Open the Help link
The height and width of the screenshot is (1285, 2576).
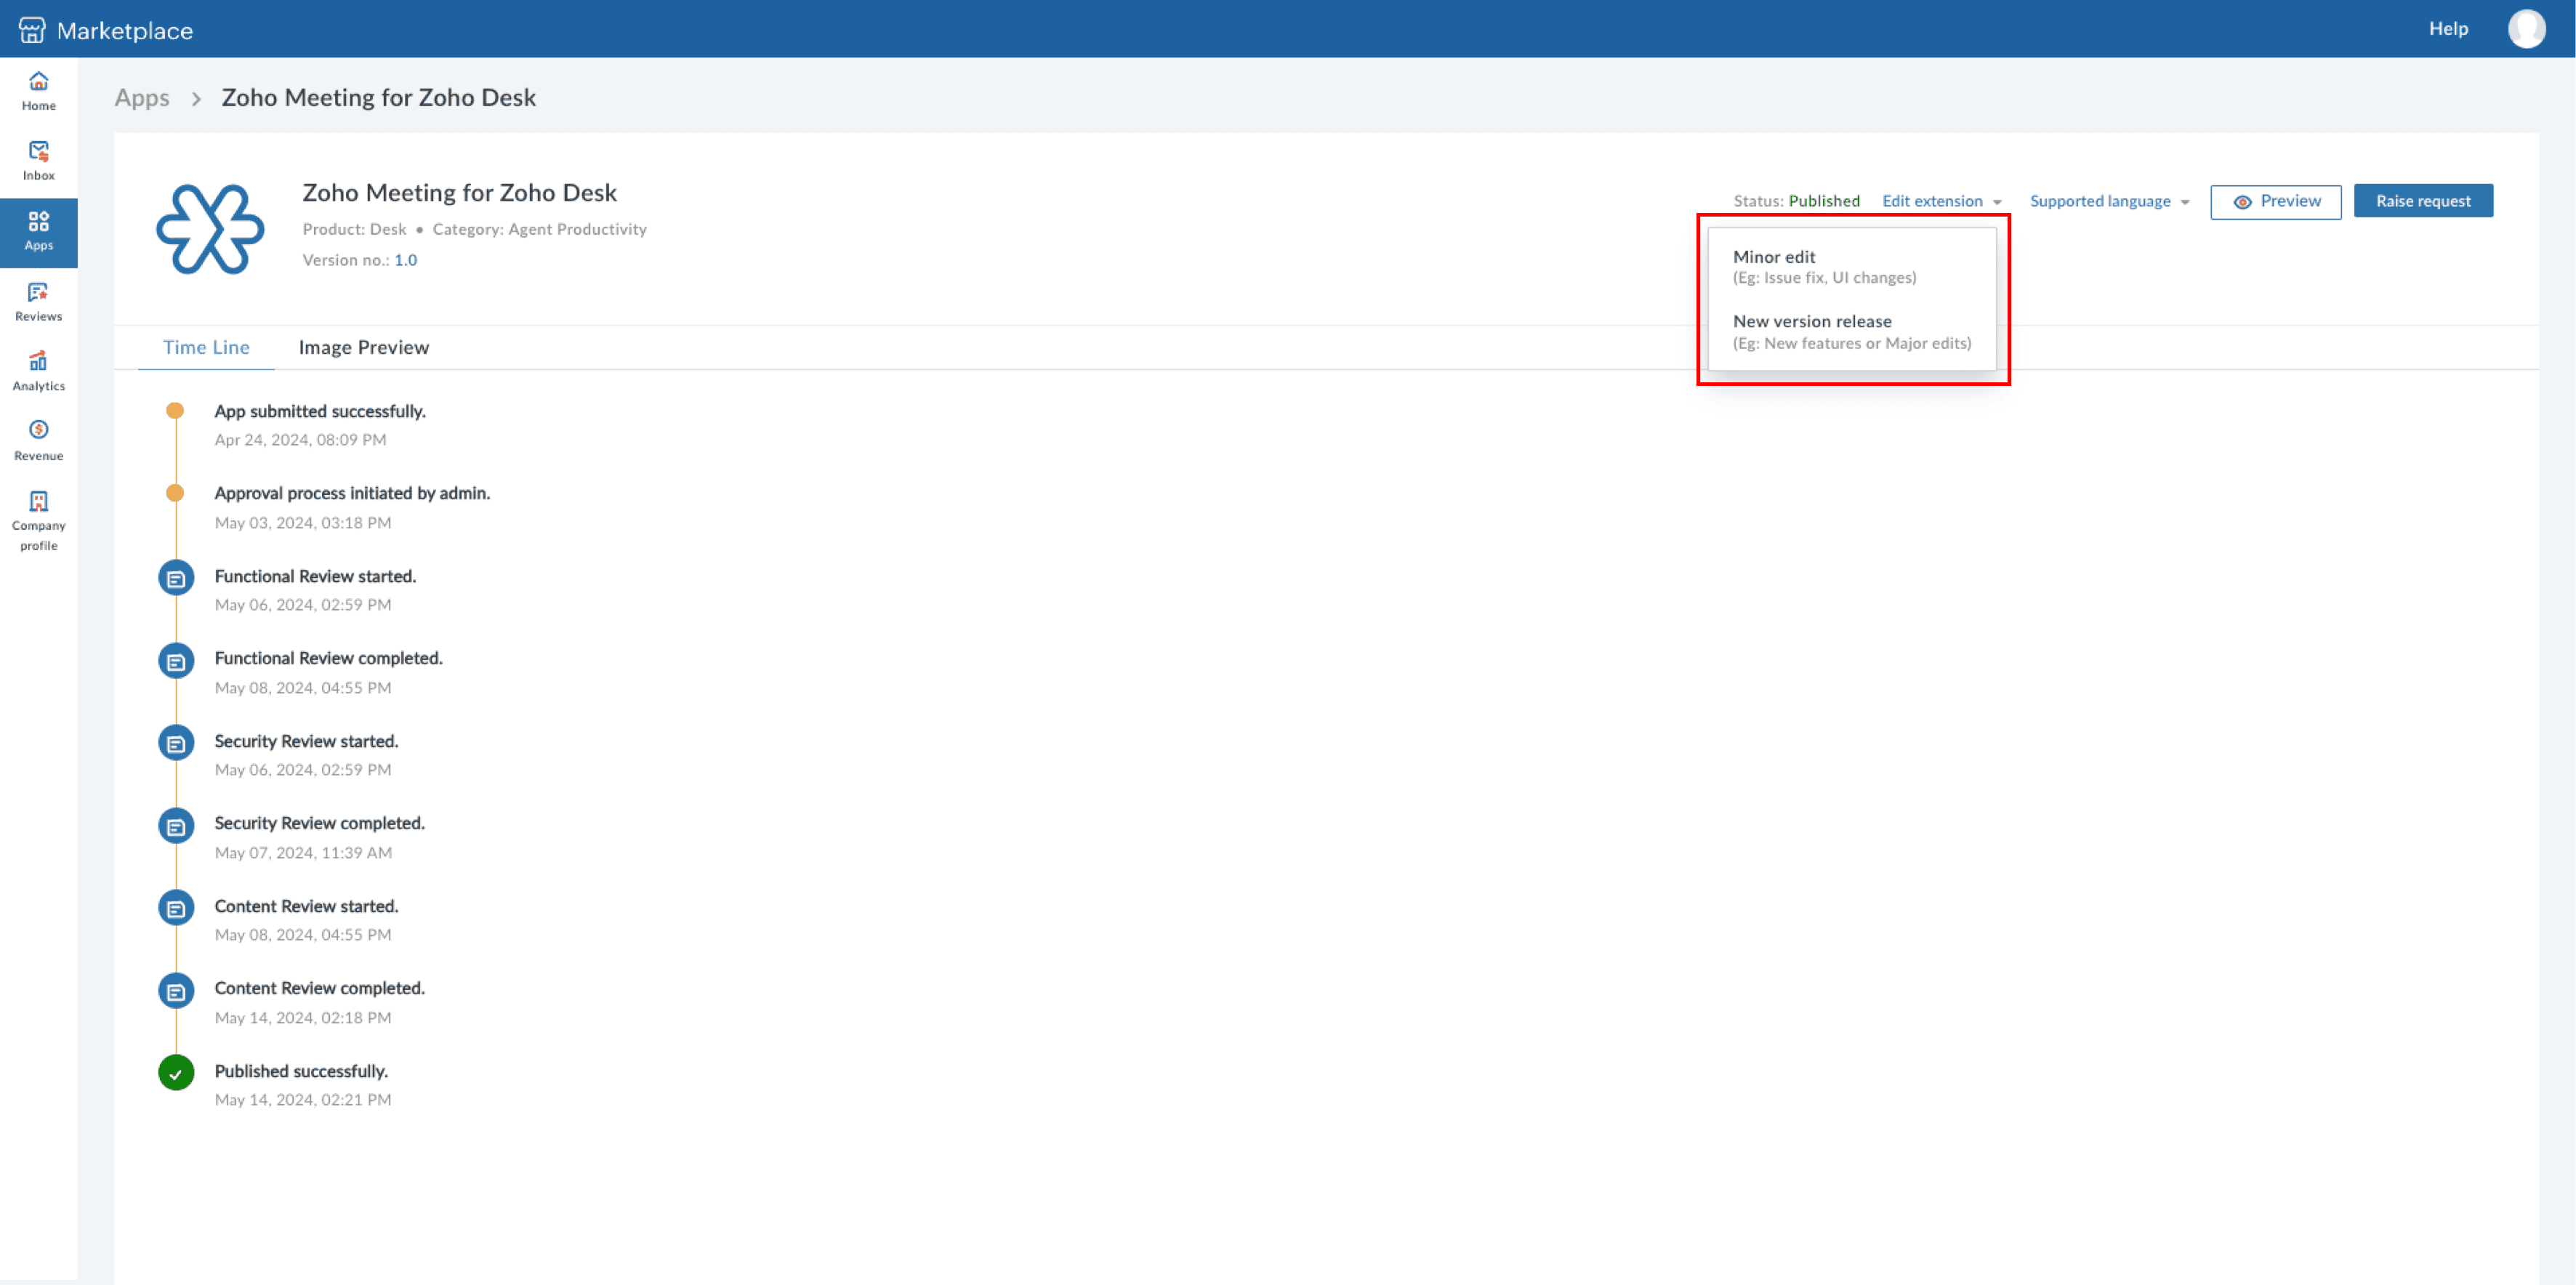point(2448,29)
